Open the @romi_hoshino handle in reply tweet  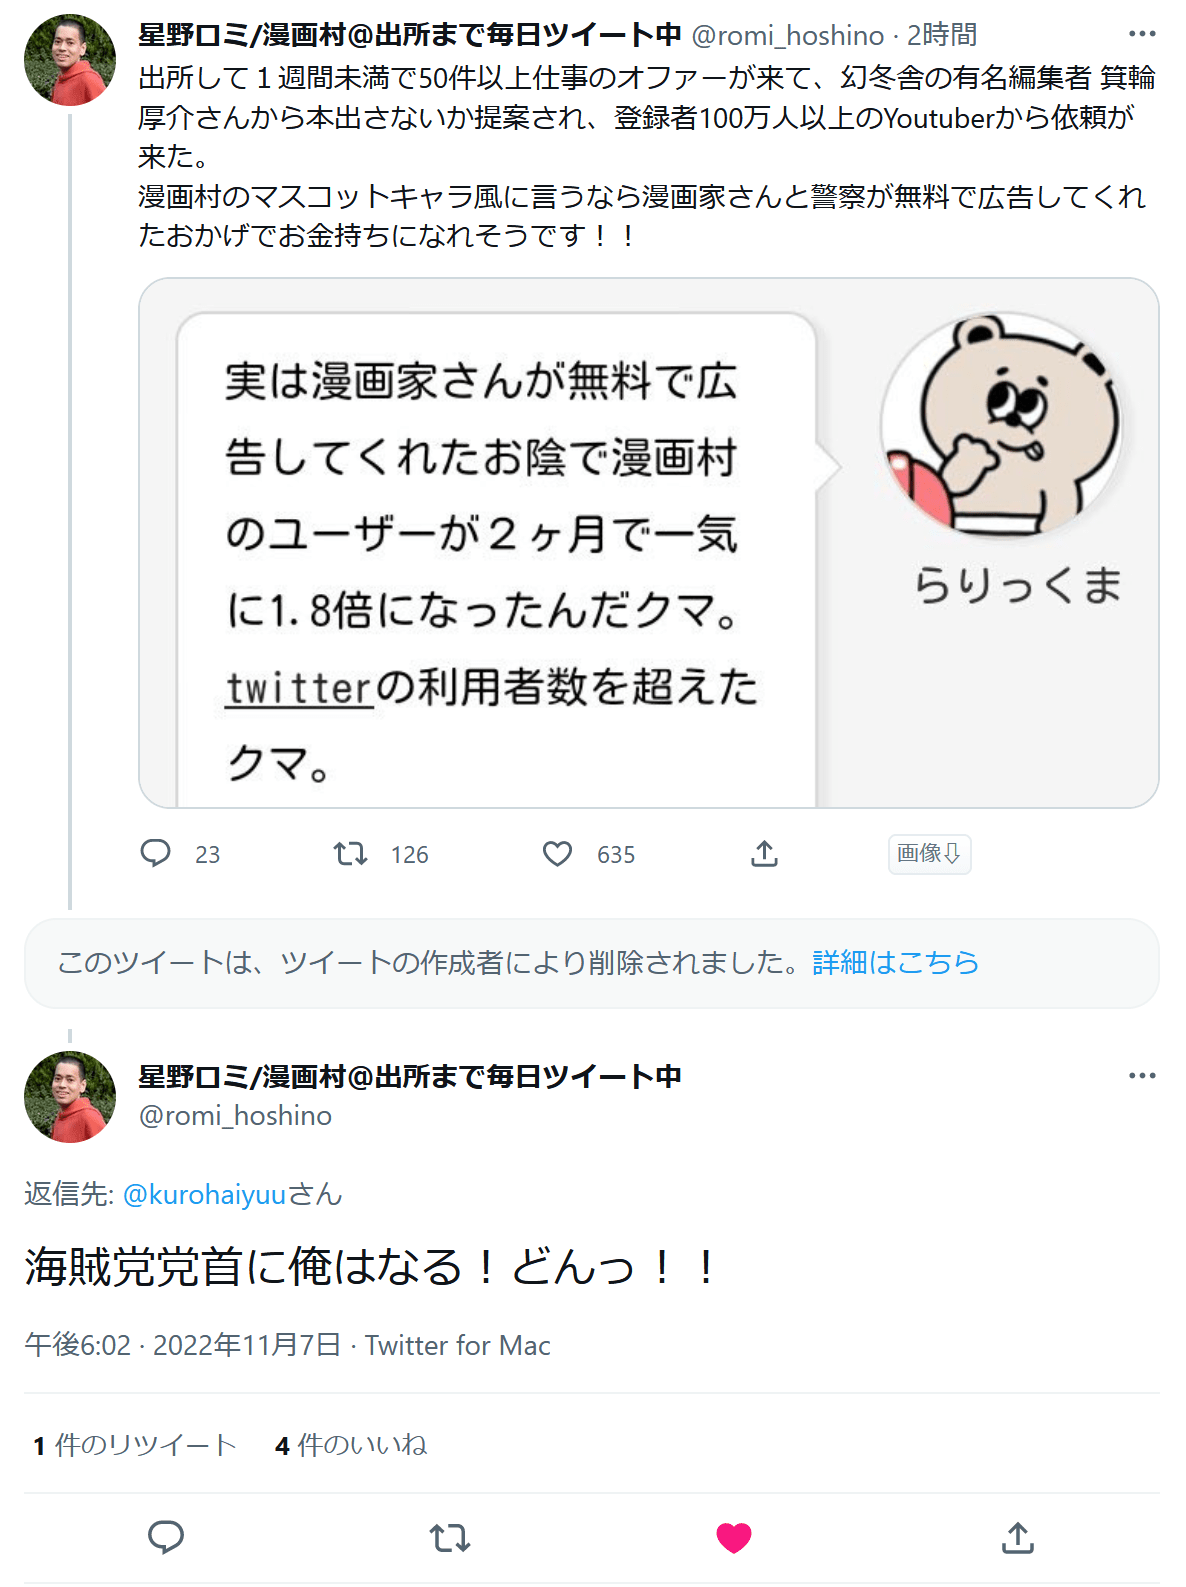click(235, 1116)
